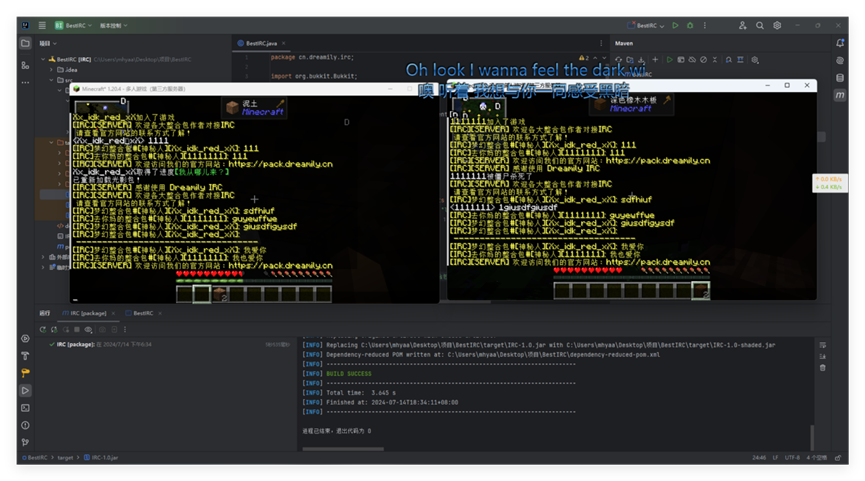Show more tool windows ellipsis on left bar
Image resolution: width=865 pixels, height=481 pixels.
pyautogui.click(x=25, y=82)
